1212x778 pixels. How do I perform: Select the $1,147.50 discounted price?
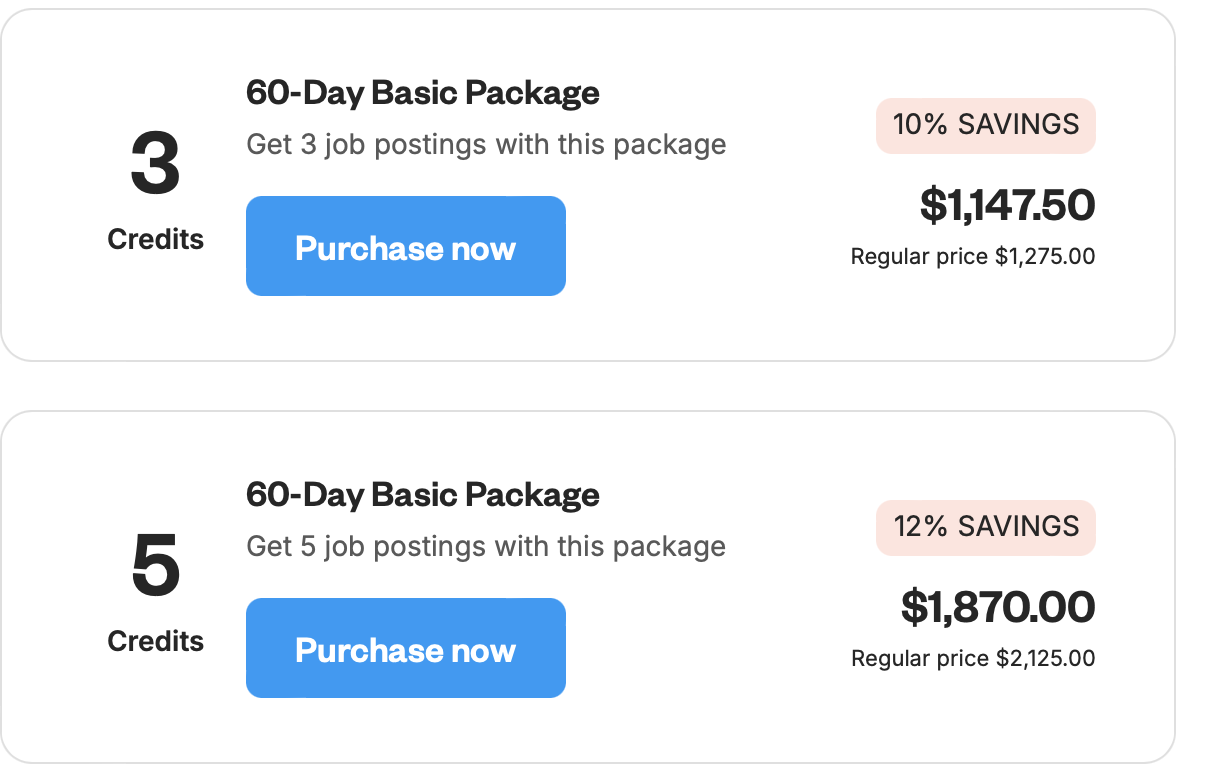tap(1007, 205)
